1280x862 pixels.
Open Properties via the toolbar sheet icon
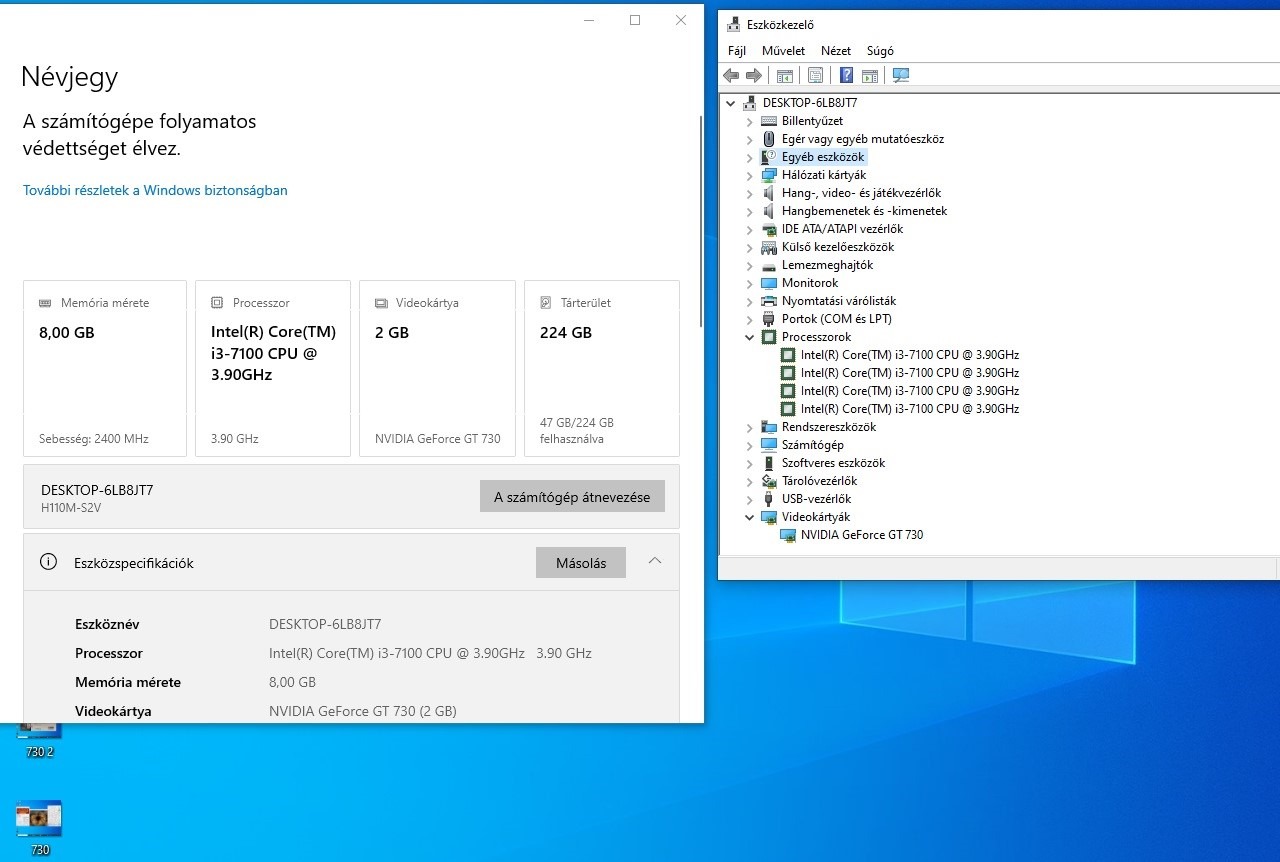coord(815,76)
